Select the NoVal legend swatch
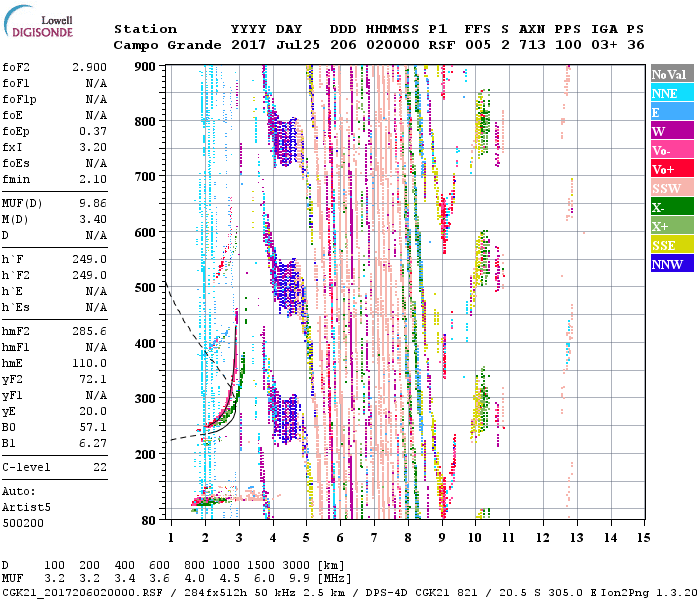 [x=668, y=75]
